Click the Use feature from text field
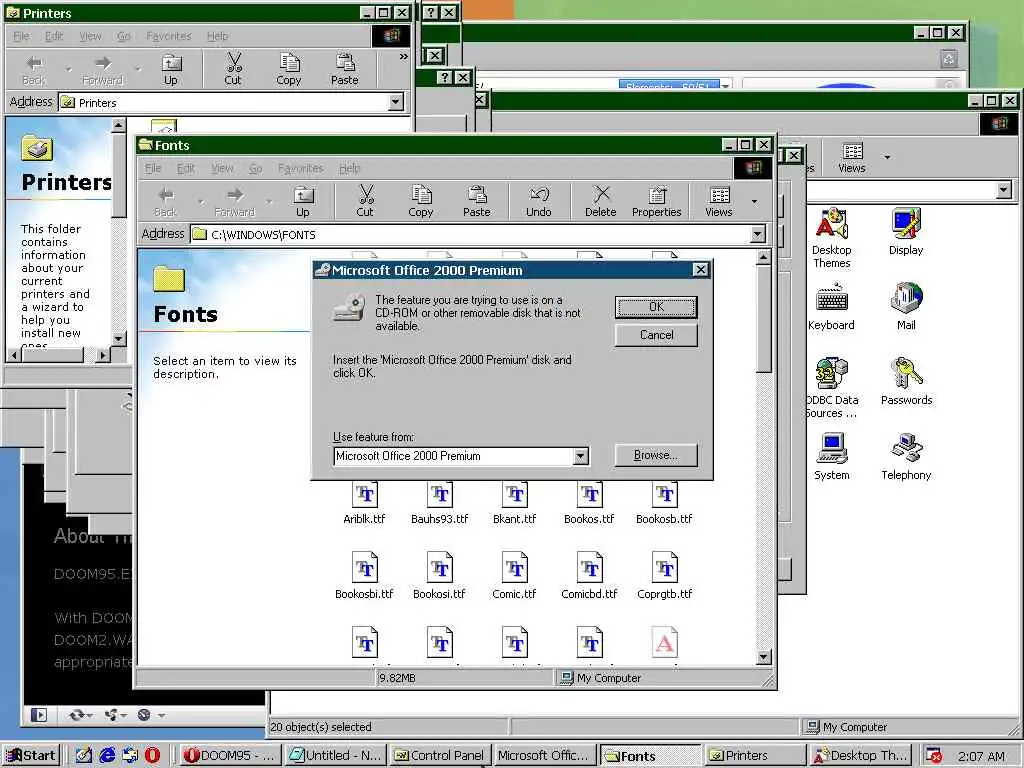 click(453, 456)
